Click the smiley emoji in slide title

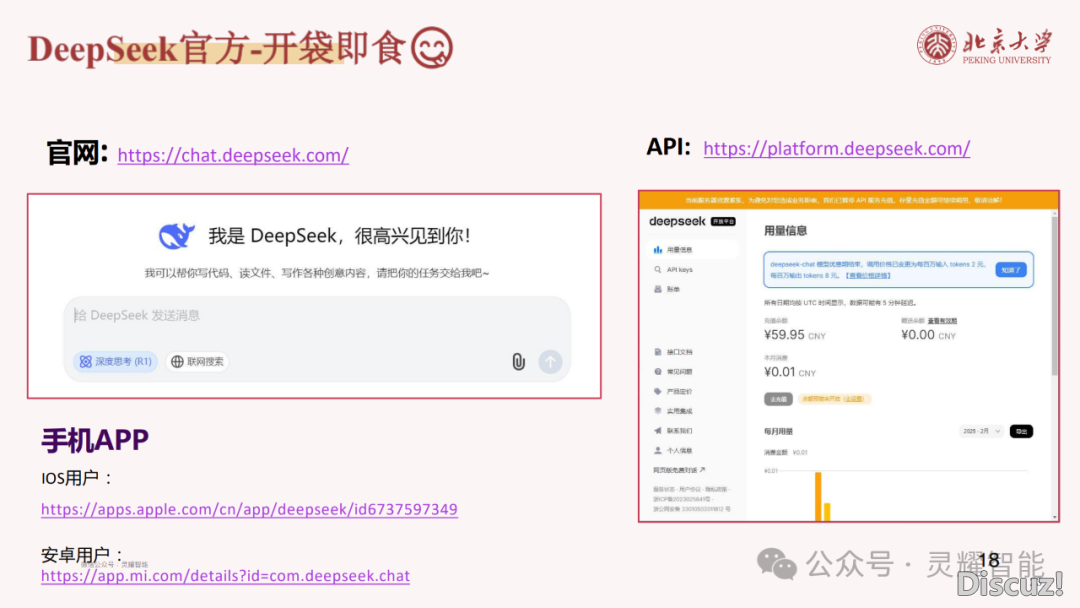click(x=432, y=48)
